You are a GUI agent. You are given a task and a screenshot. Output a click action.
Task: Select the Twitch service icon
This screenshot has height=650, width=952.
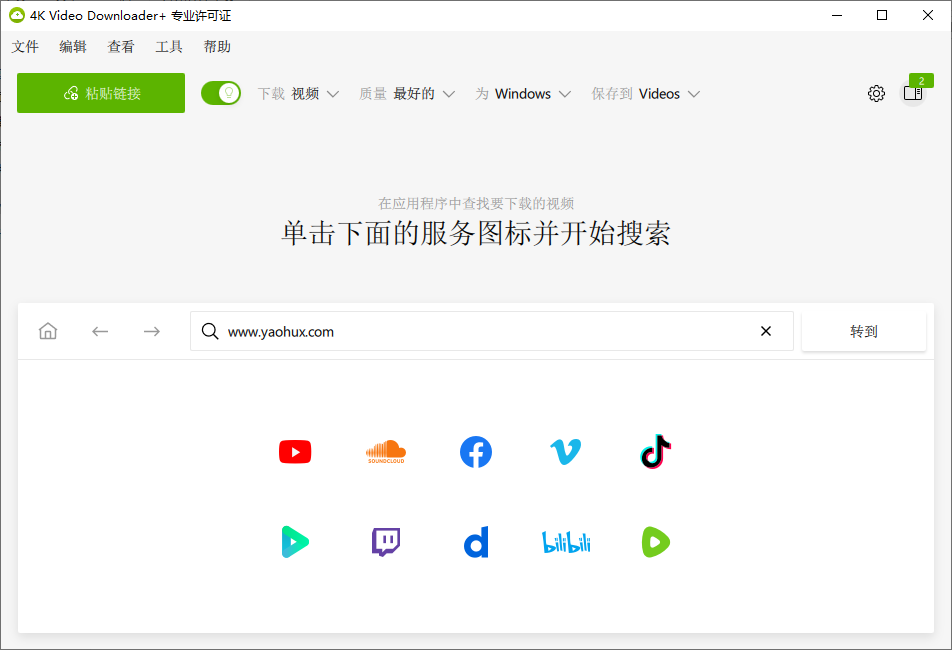(x=385, y=542)
